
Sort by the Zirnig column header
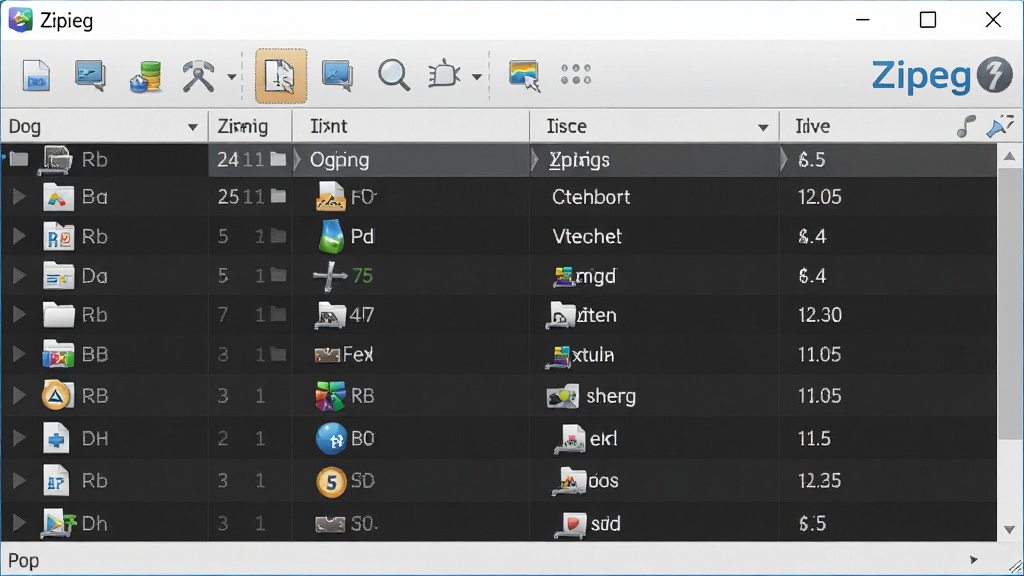(x=243, y=126)
